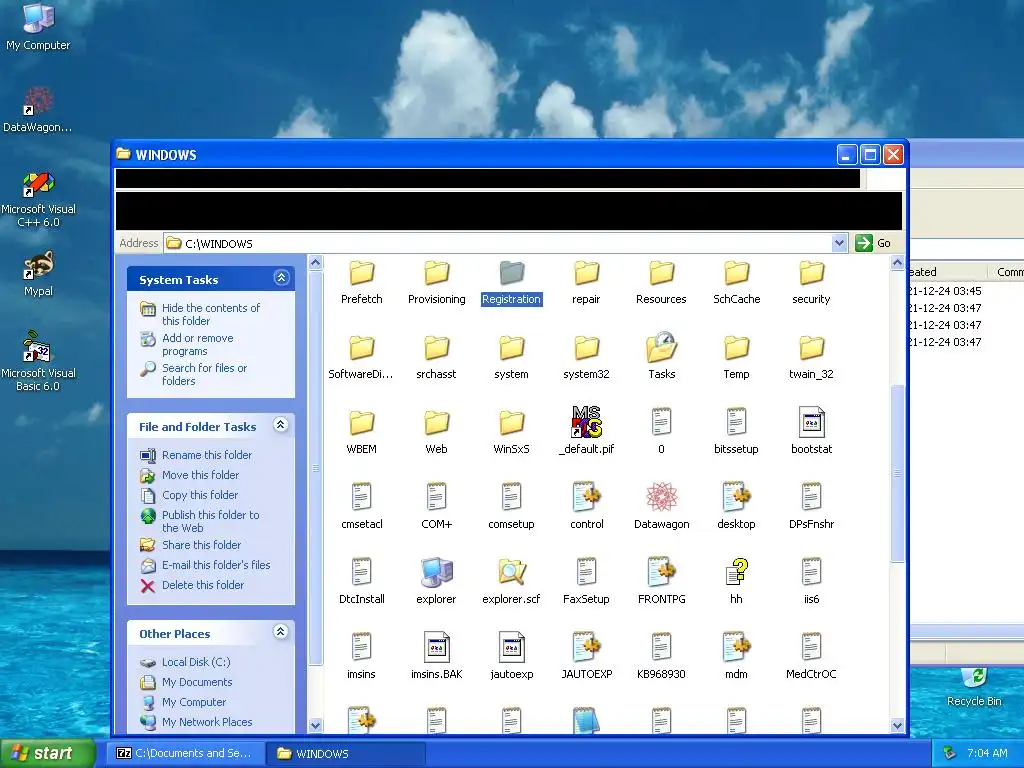Click Delete this folder

click(202, 585)
